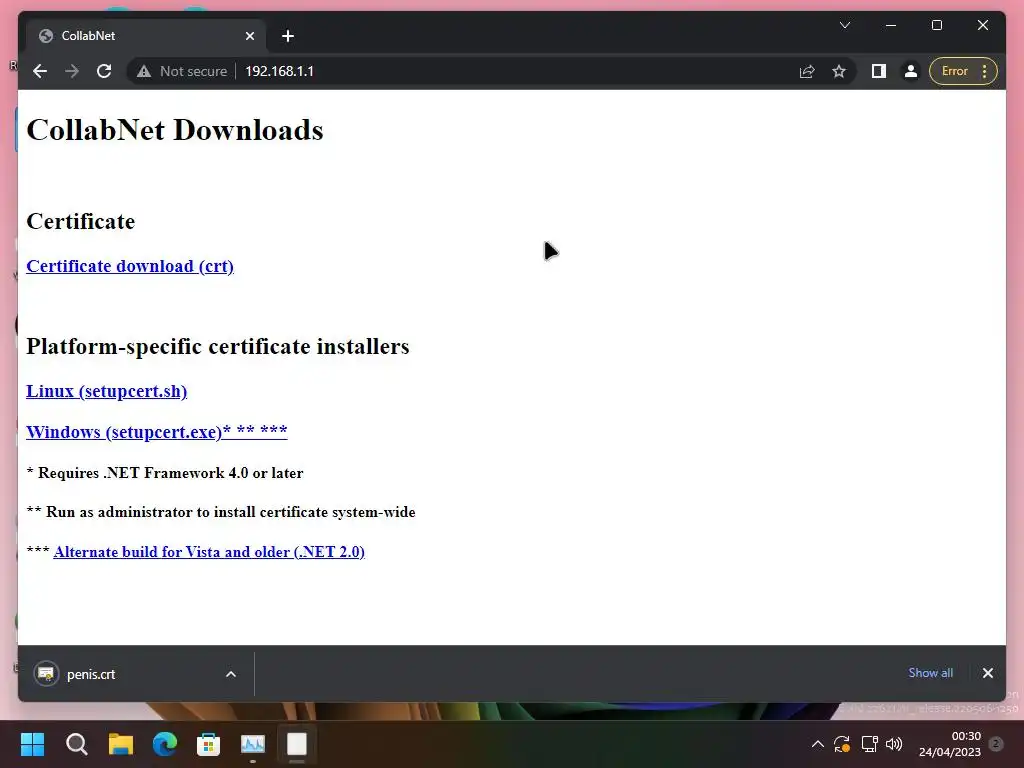The image size is (1024, 768).
Task: Open File Explorer from taskbar
Action: pyautogui.click(x=121, y=744)
